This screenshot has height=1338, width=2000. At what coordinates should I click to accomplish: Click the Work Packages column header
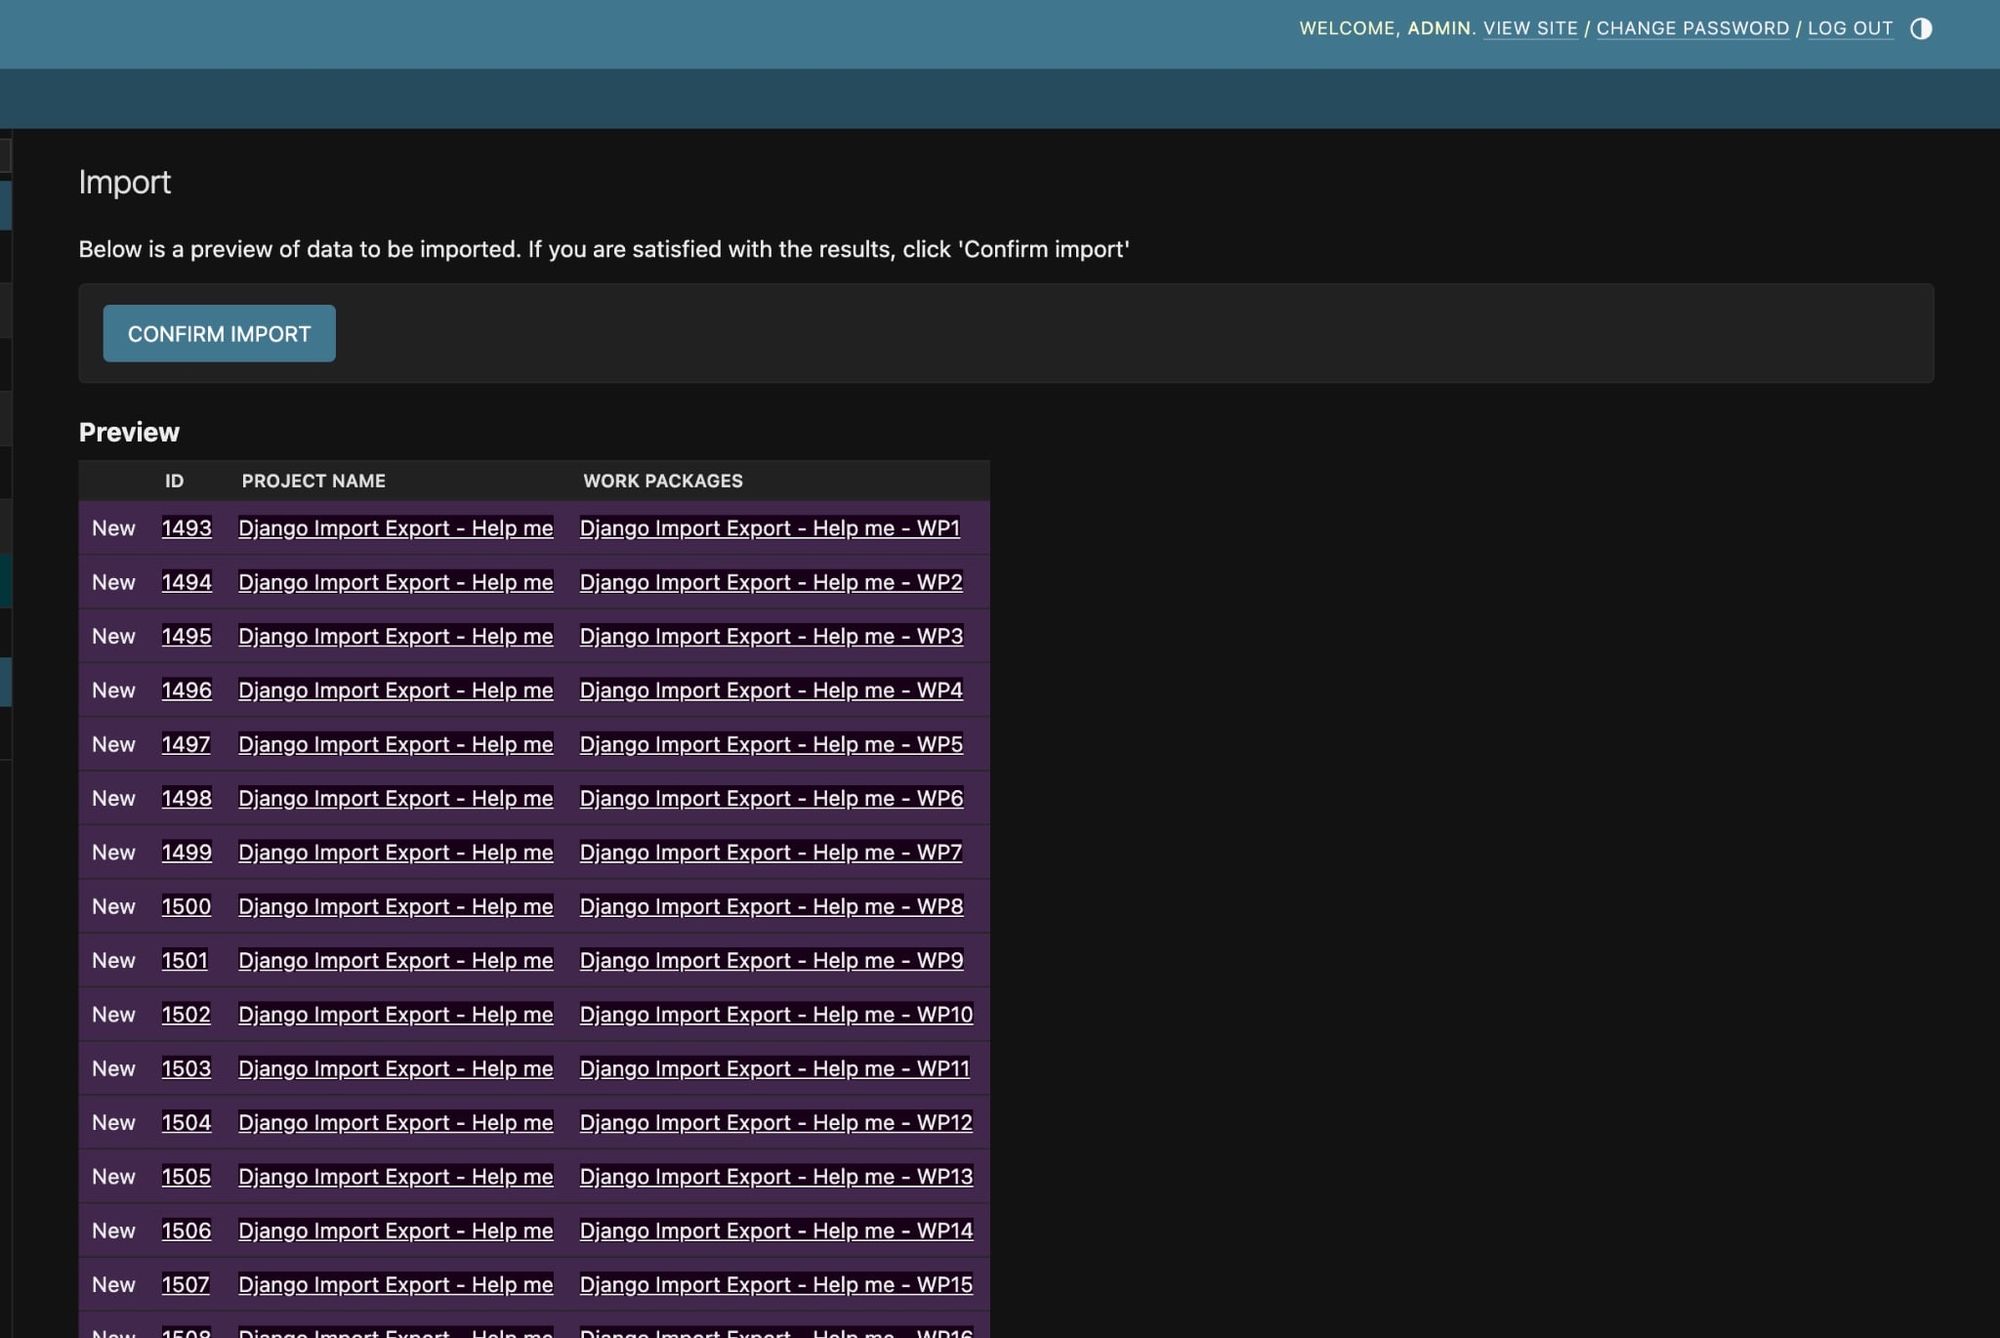[x=663, y=481]
